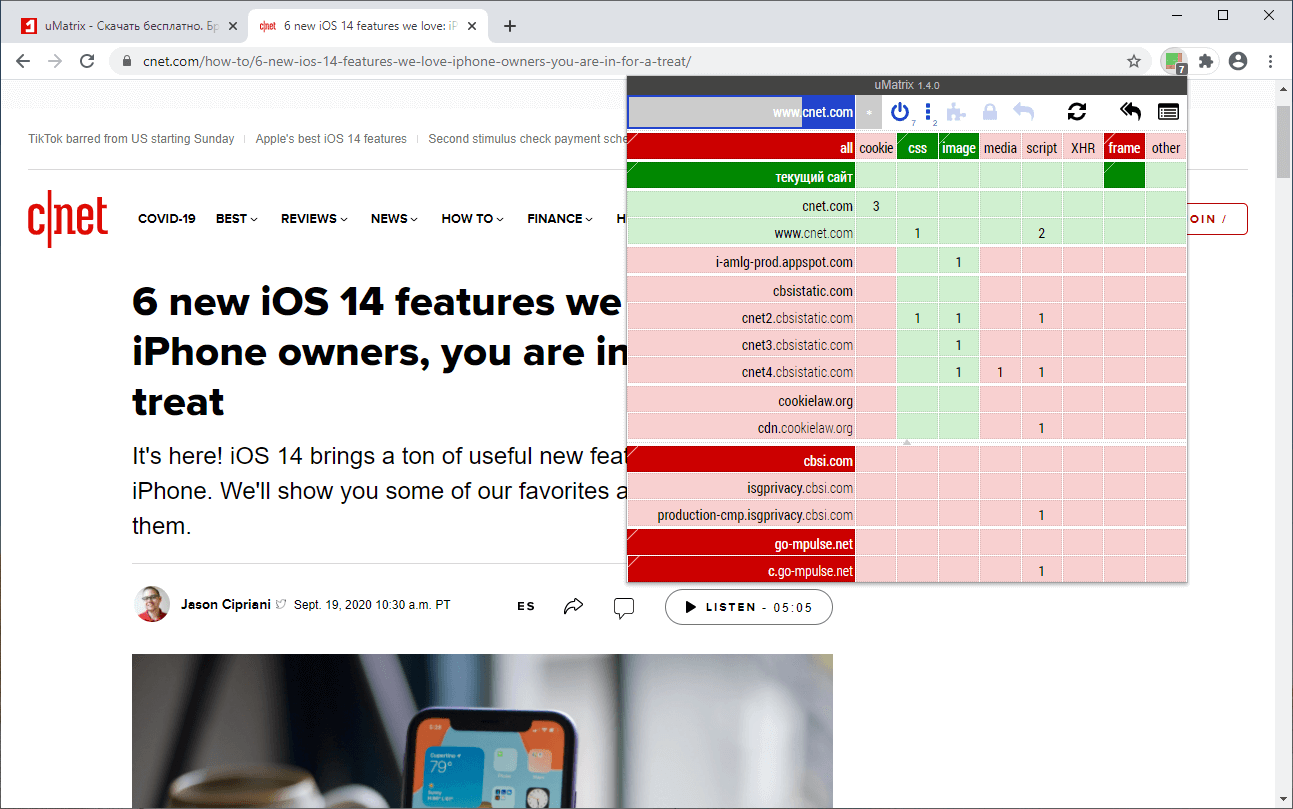Toggle the script column header
1293x809 pixels.
coord(1042,147)
